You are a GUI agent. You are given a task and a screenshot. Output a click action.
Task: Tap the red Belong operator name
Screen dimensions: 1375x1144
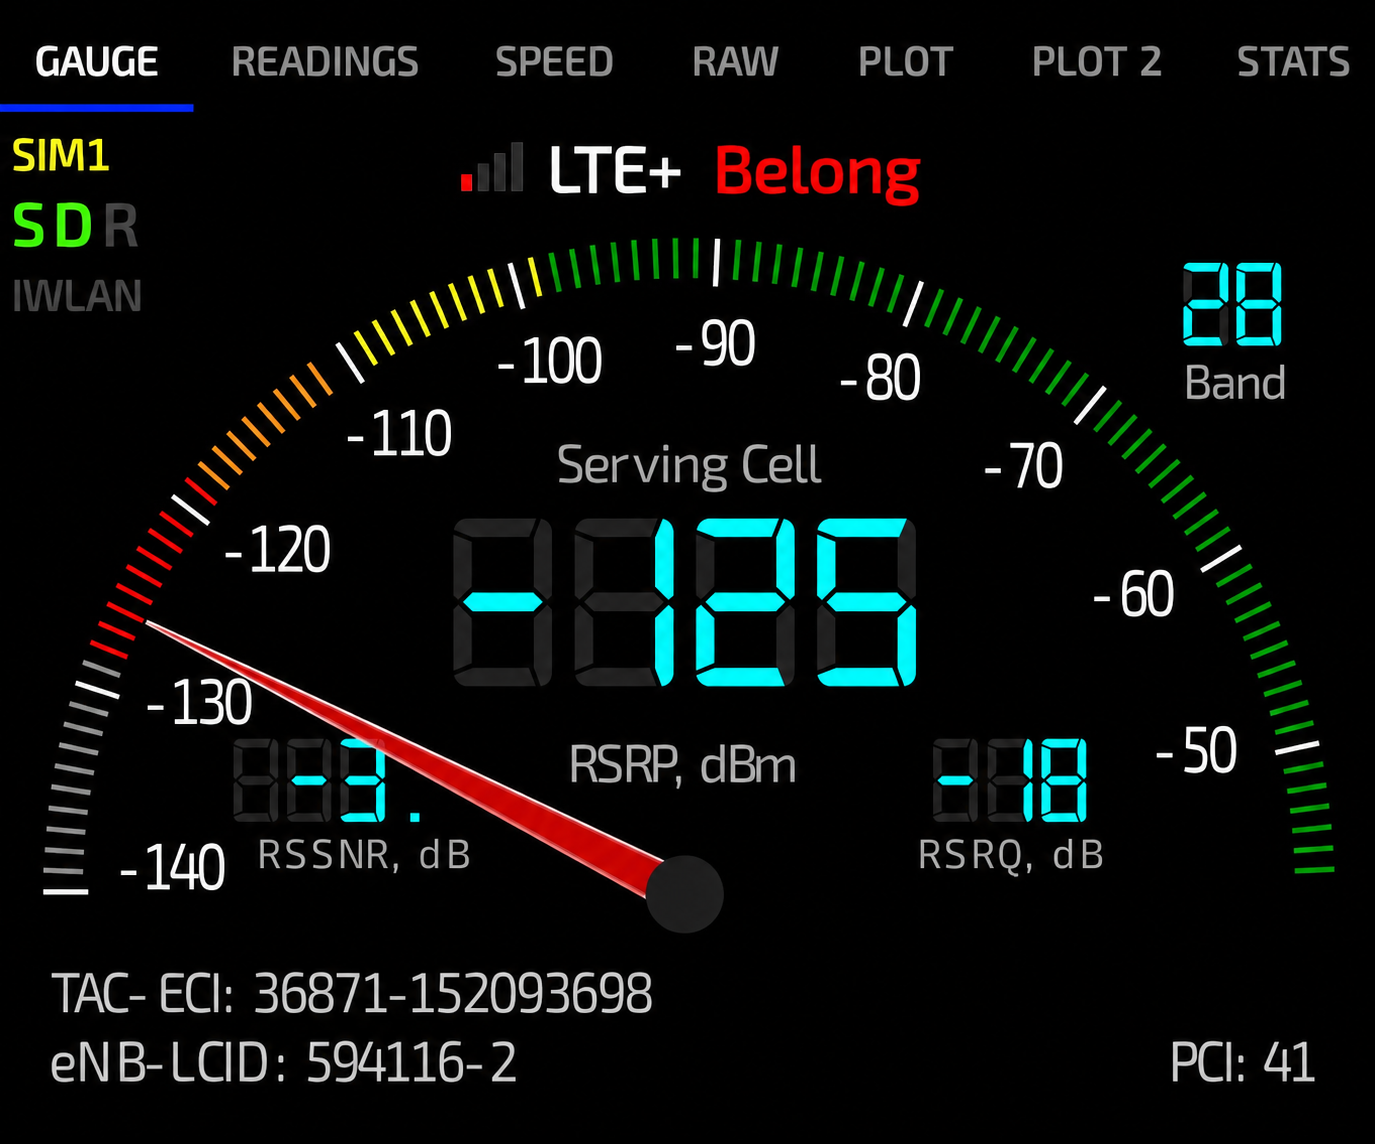click(x=817, y=173)
